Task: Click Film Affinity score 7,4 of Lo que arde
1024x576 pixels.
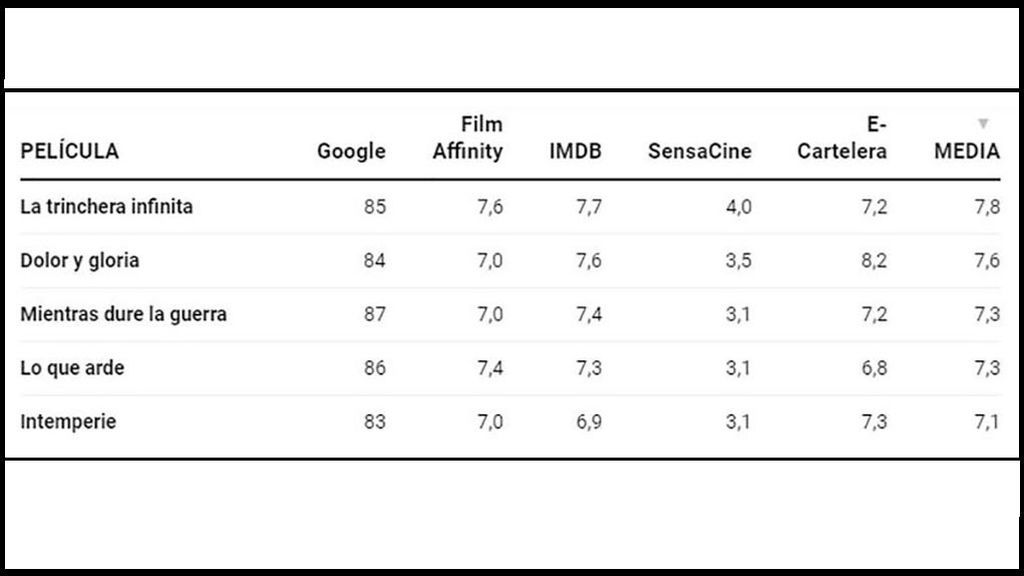Action: click(x=490, y=368)
